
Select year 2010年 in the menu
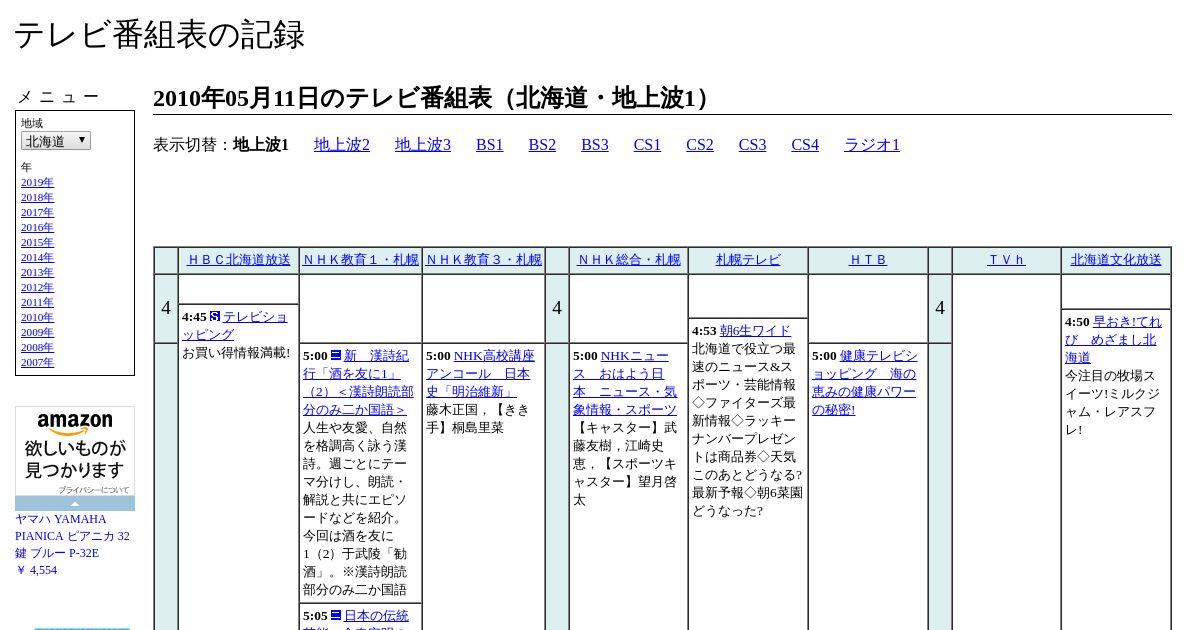pyautogui.click(x=37, y=317)
